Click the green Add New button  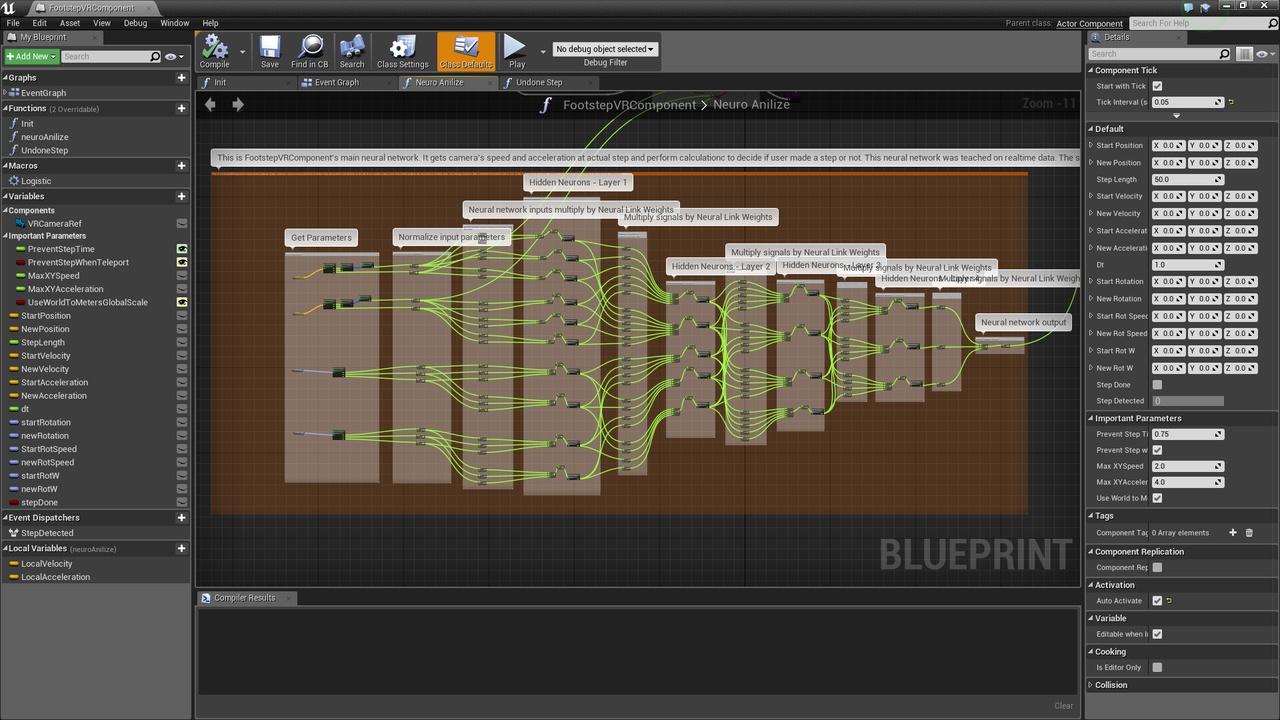click(x=31, y=56)
